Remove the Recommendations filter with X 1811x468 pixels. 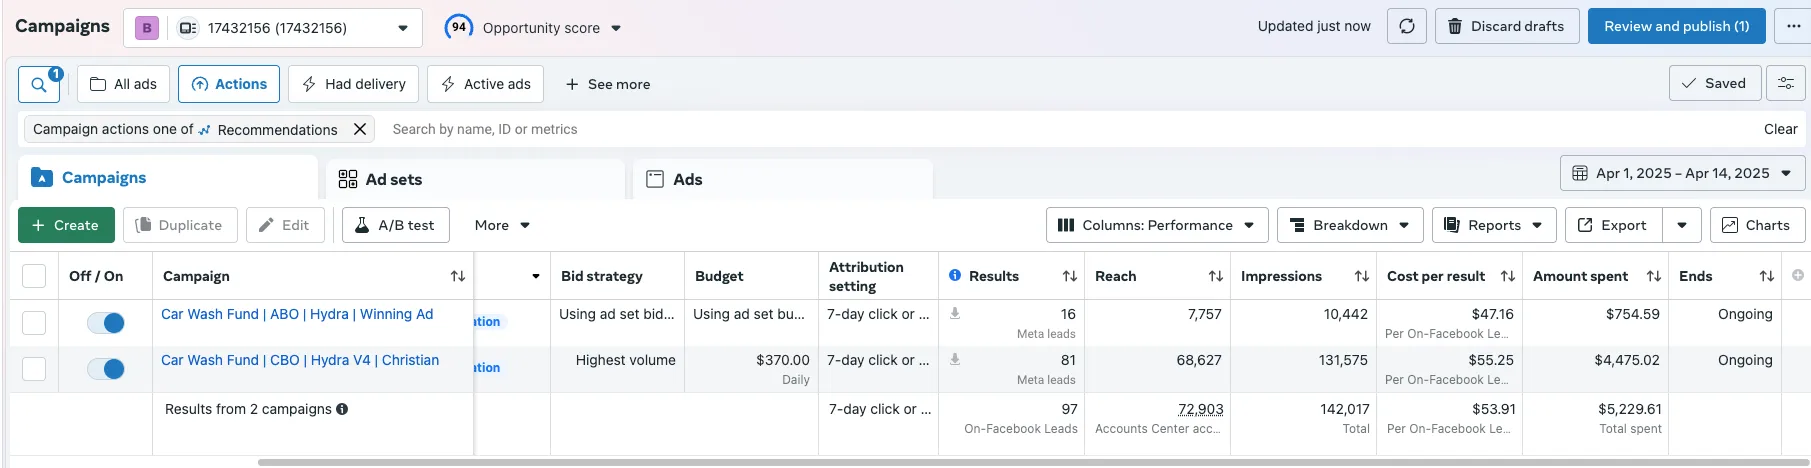click(x=360, y=129)
